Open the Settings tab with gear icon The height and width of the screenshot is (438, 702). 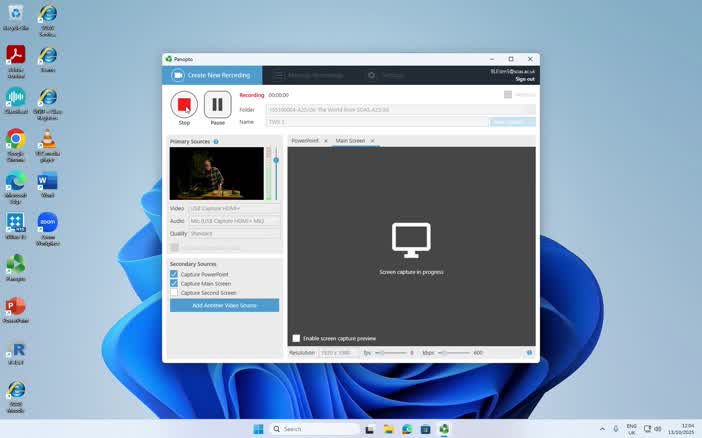386,75
